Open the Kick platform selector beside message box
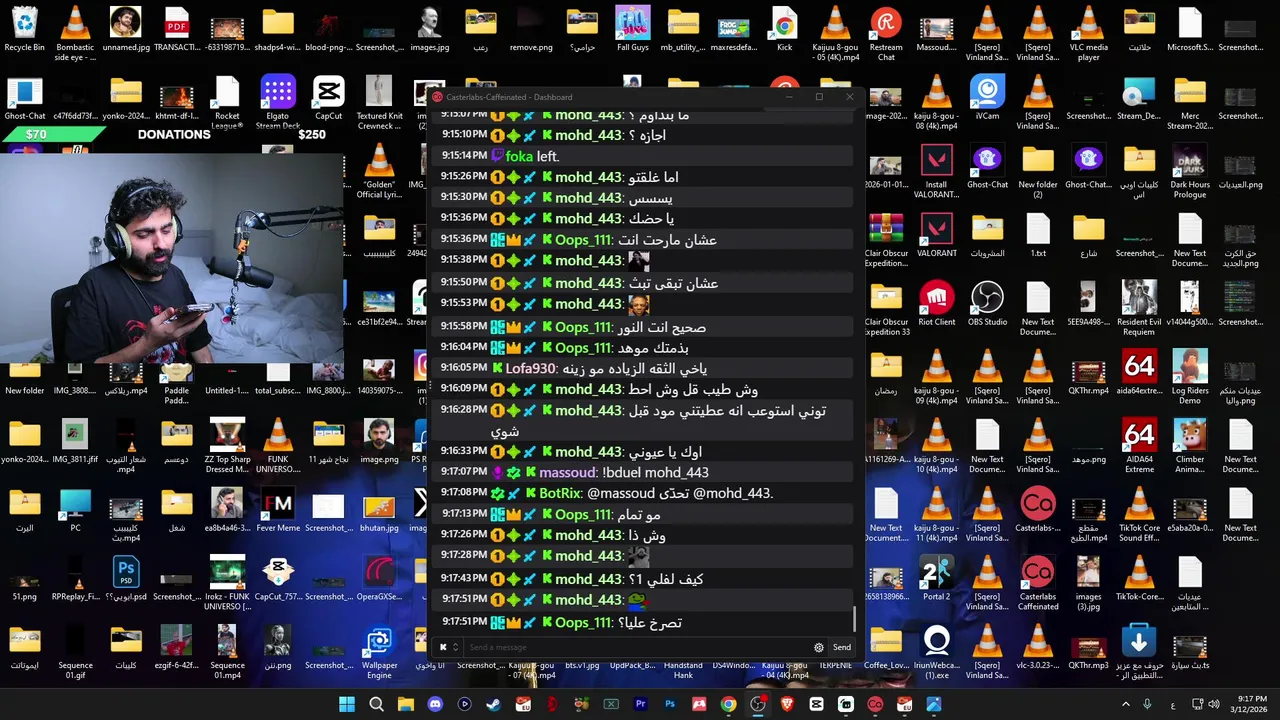 (448, 647)
